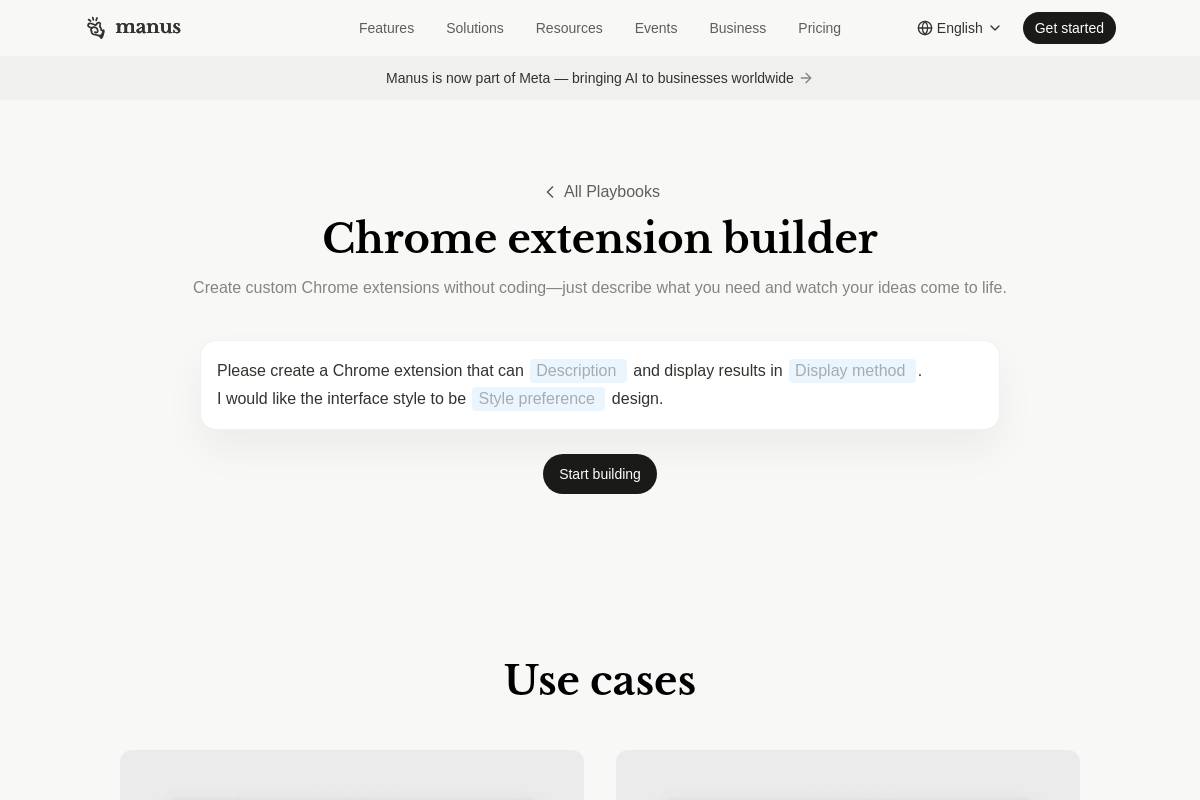The image size is (1200, 800).
Task: Open the Resources menu
Action: point(569,28)
